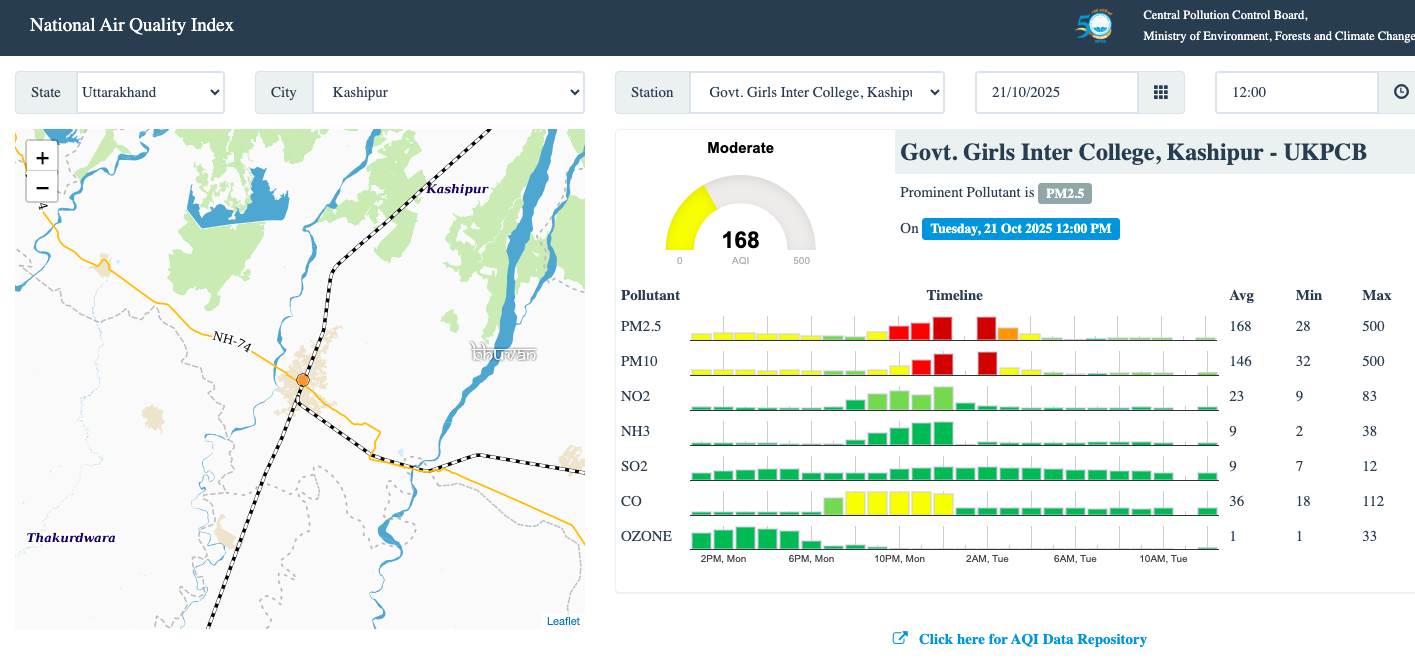Screen dimensions: 1415x664
Task: Click the Leaflet attribution link
Action: click(563, 621)
